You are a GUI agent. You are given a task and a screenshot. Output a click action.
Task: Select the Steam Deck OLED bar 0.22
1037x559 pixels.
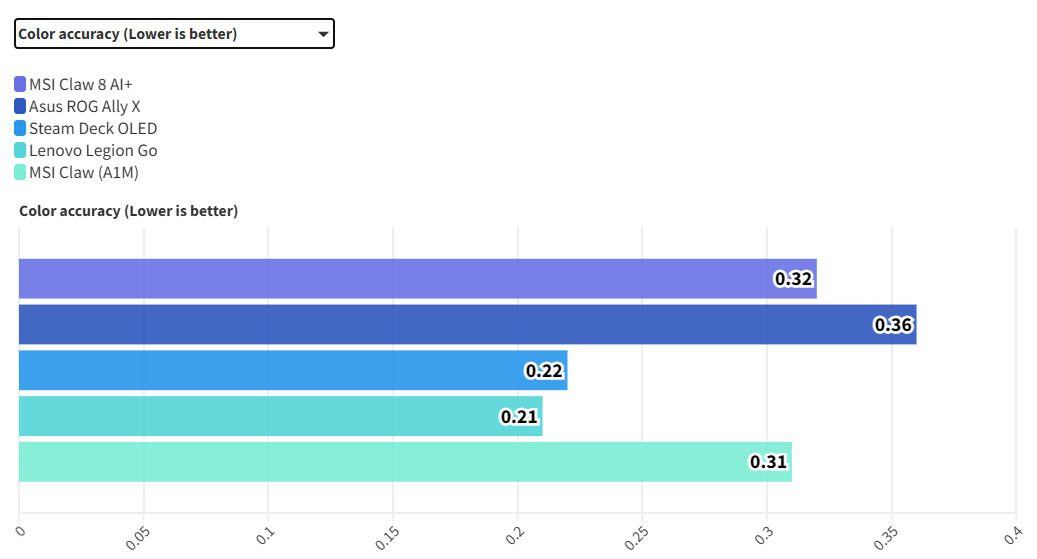pos(280,370)
